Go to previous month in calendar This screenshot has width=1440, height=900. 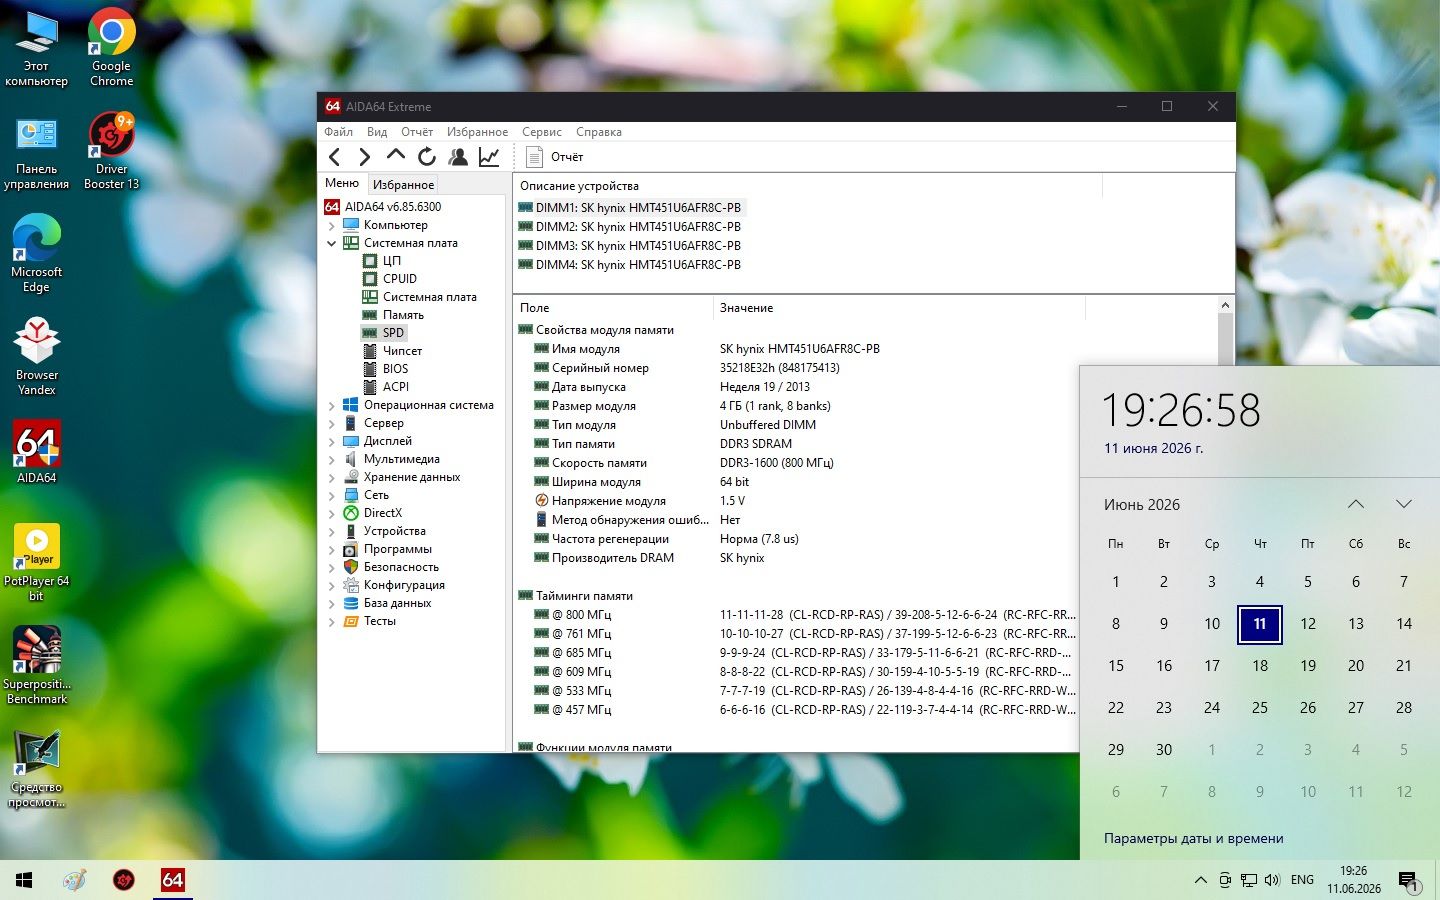point(1356,504)
